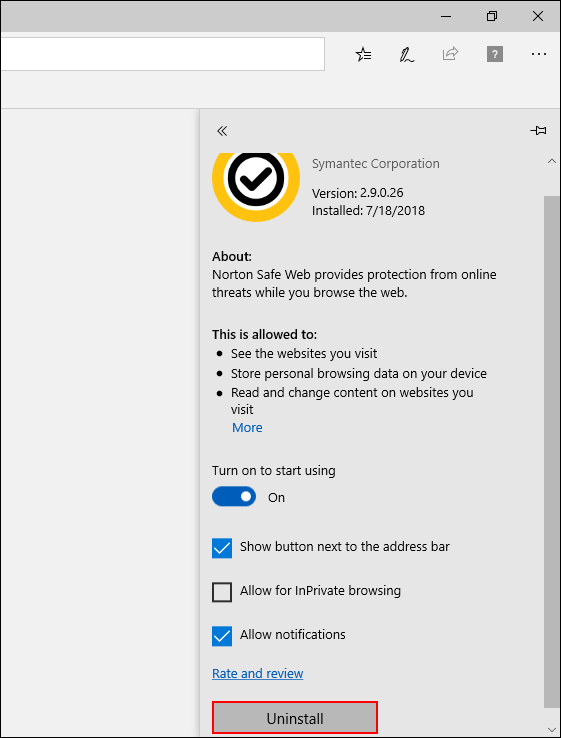Click the Norton question mark extension button
This screenshot has width=561, height=738.
point(495,54)
